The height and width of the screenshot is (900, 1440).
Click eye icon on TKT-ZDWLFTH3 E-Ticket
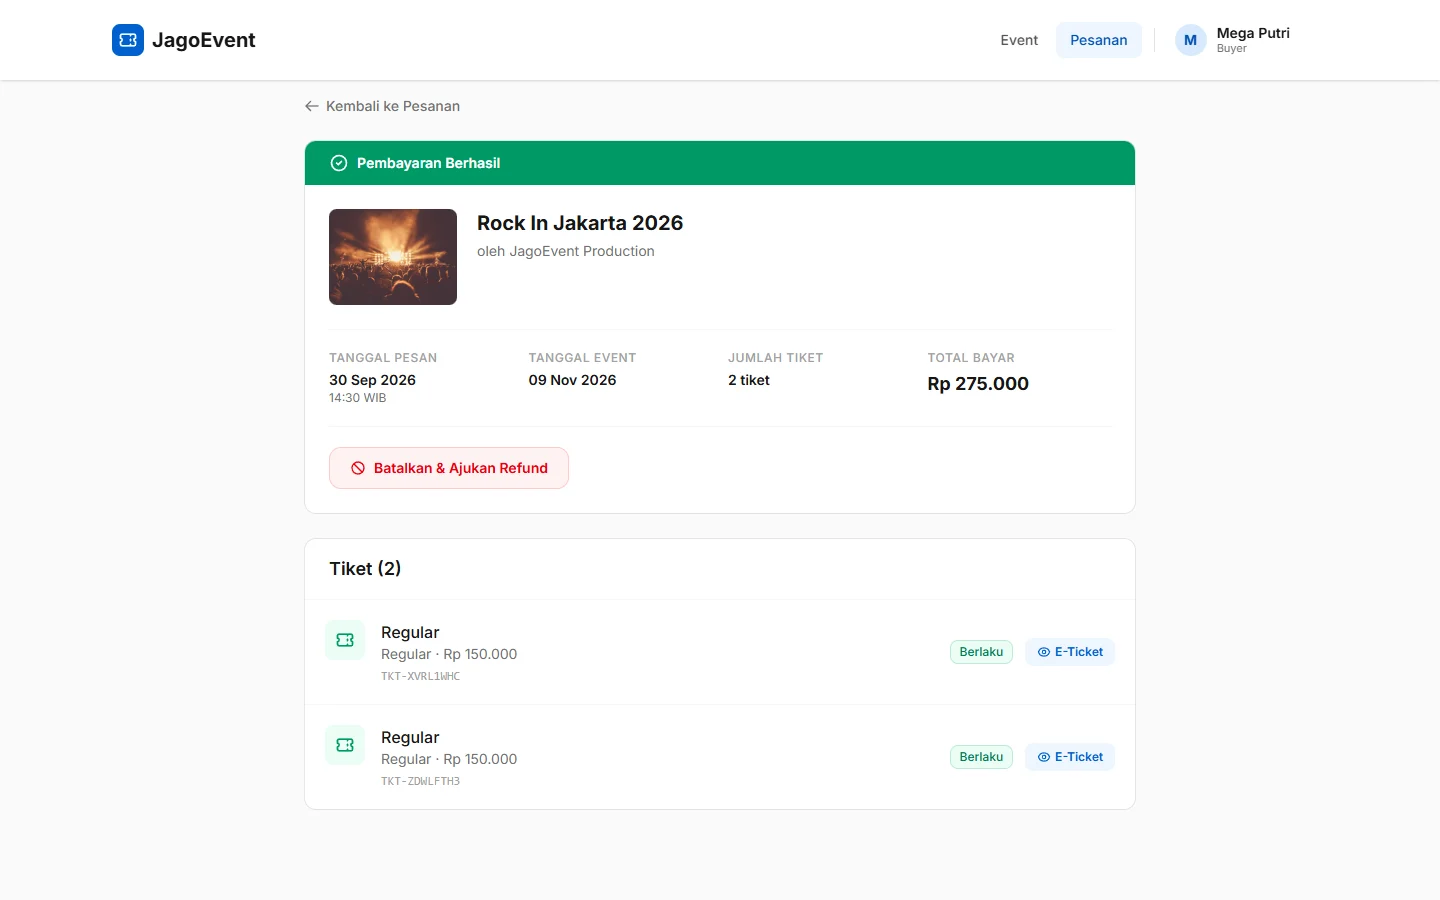[x=1044, y=757]
